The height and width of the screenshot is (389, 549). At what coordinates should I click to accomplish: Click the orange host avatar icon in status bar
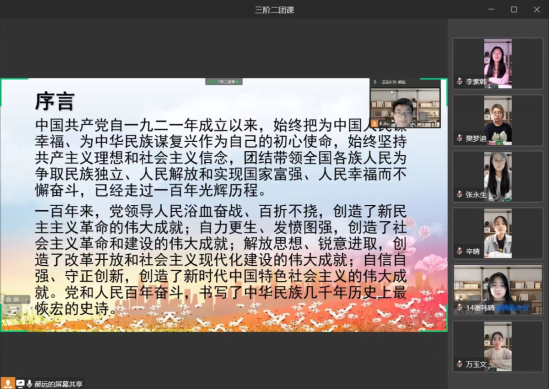[8, 384]
